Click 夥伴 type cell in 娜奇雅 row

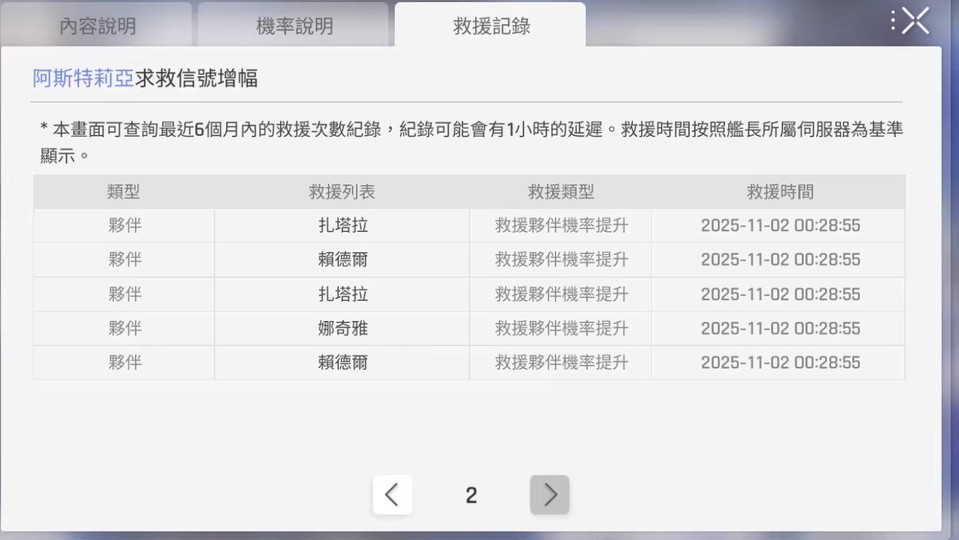tap(124, 328)
